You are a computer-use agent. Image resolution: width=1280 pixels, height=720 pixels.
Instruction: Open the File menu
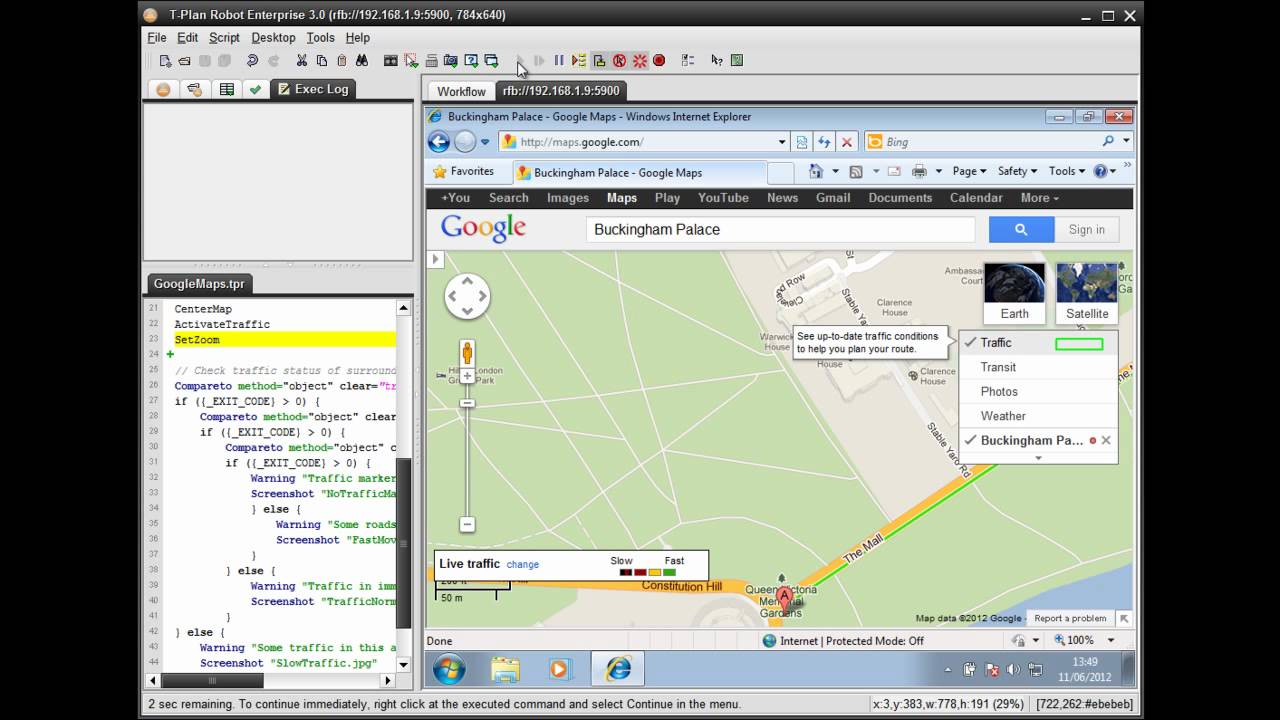[x=157, y=37]
